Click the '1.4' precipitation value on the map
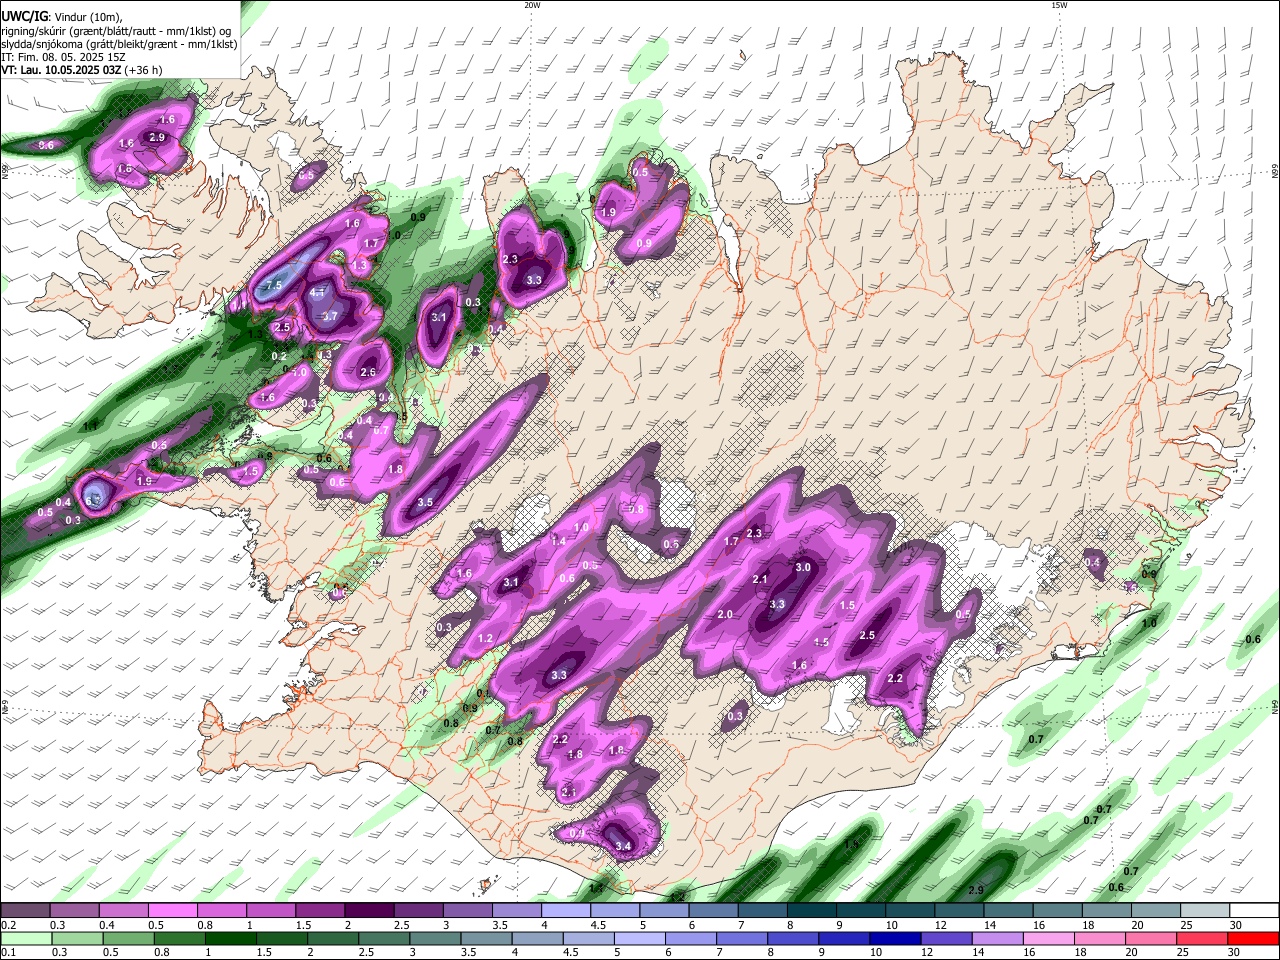This screenshot has width=1280, height=960. [559, 541]
